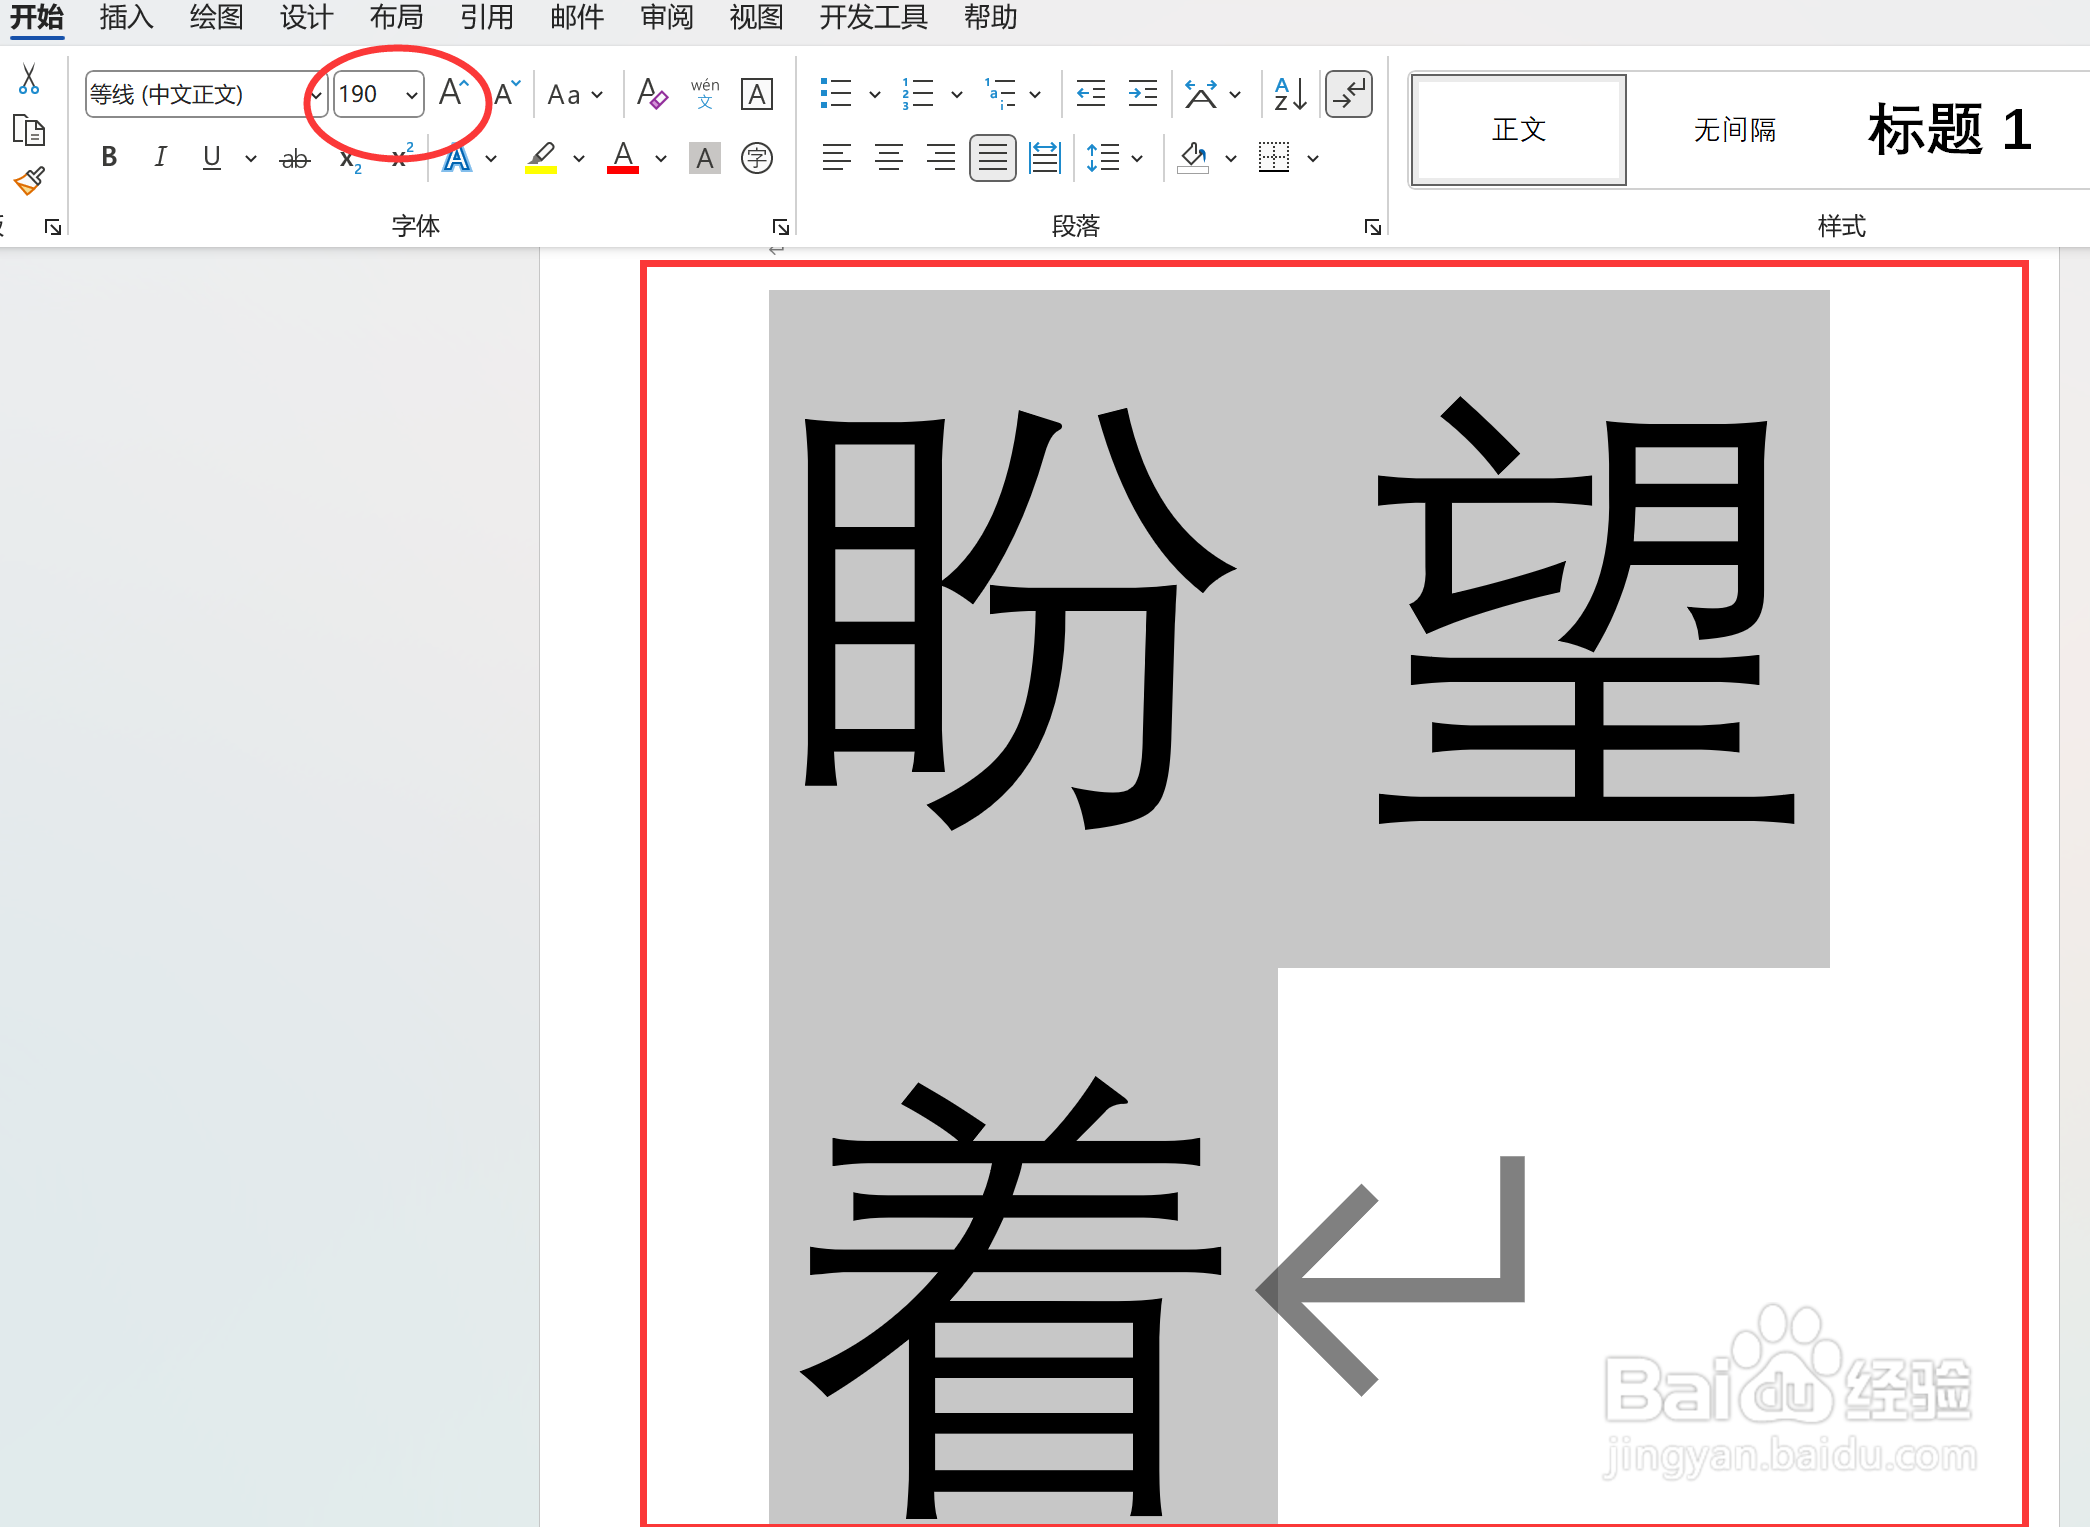Open the font size 190 dropdown
The height and width of the screenshot is (1527, 2090).
411,95
